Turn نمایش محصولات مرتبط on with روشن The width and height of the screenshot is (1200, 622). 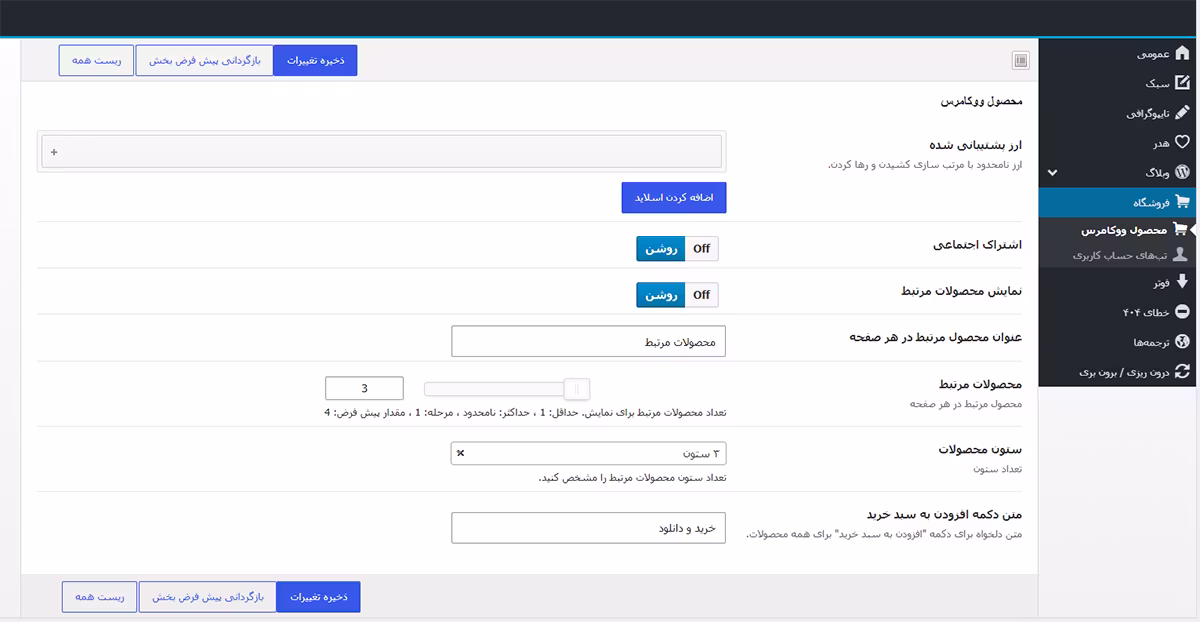(x=661, y=295)
